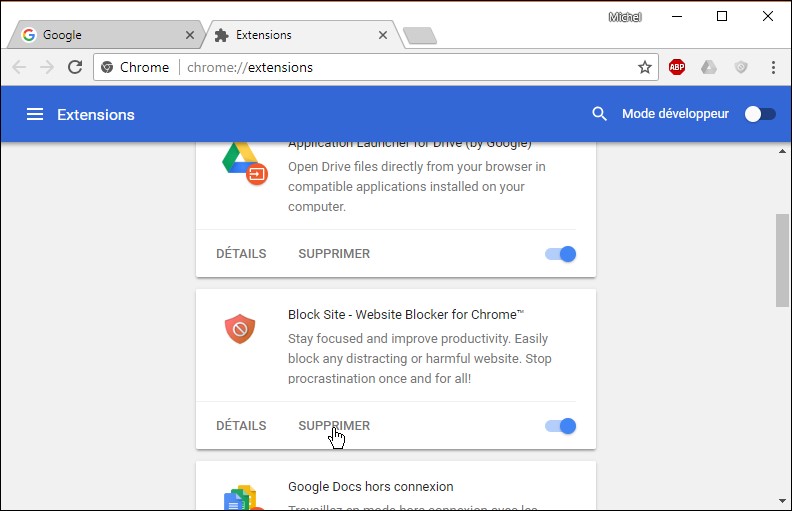The width and height of the screenshot is (792, 511).
Task: Open DÉTAILS for Block Site extension
Action: 241,426
